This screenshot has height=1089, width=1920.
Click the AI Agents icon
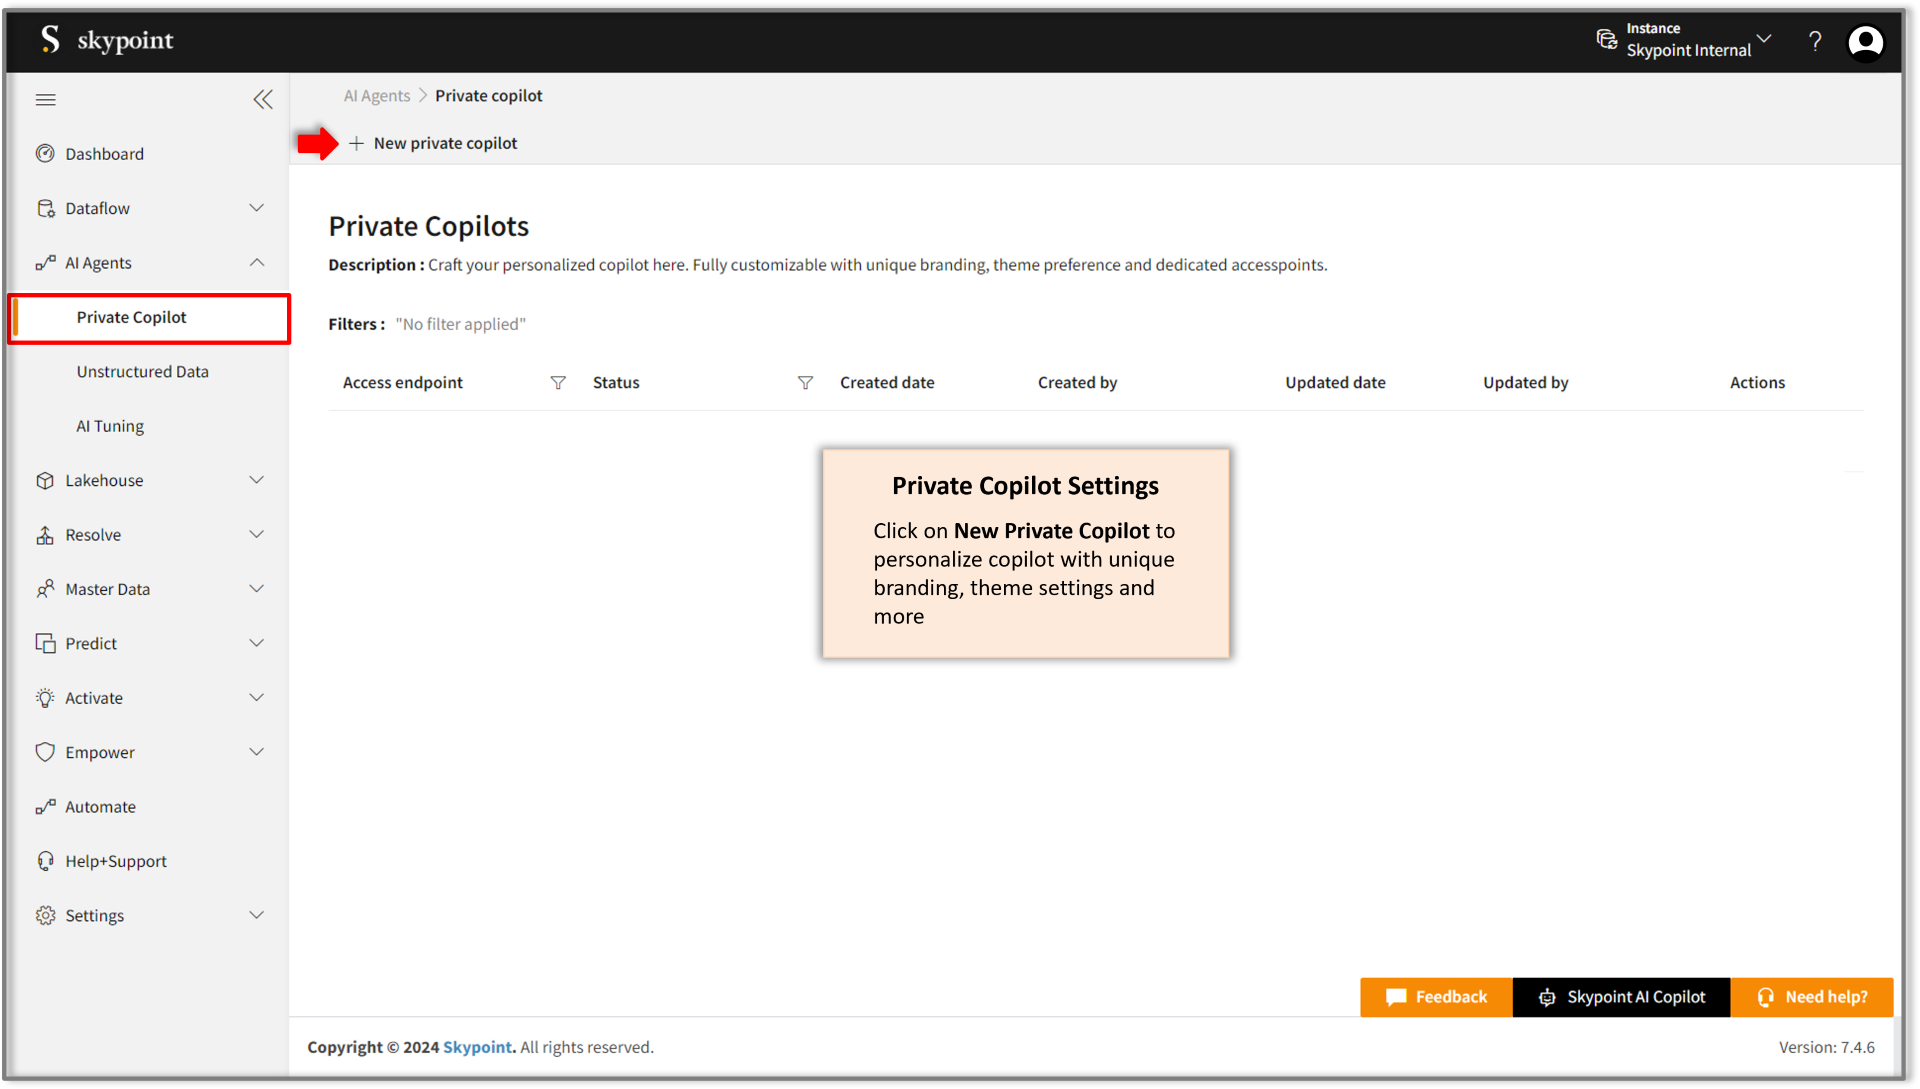click(45, 263)
